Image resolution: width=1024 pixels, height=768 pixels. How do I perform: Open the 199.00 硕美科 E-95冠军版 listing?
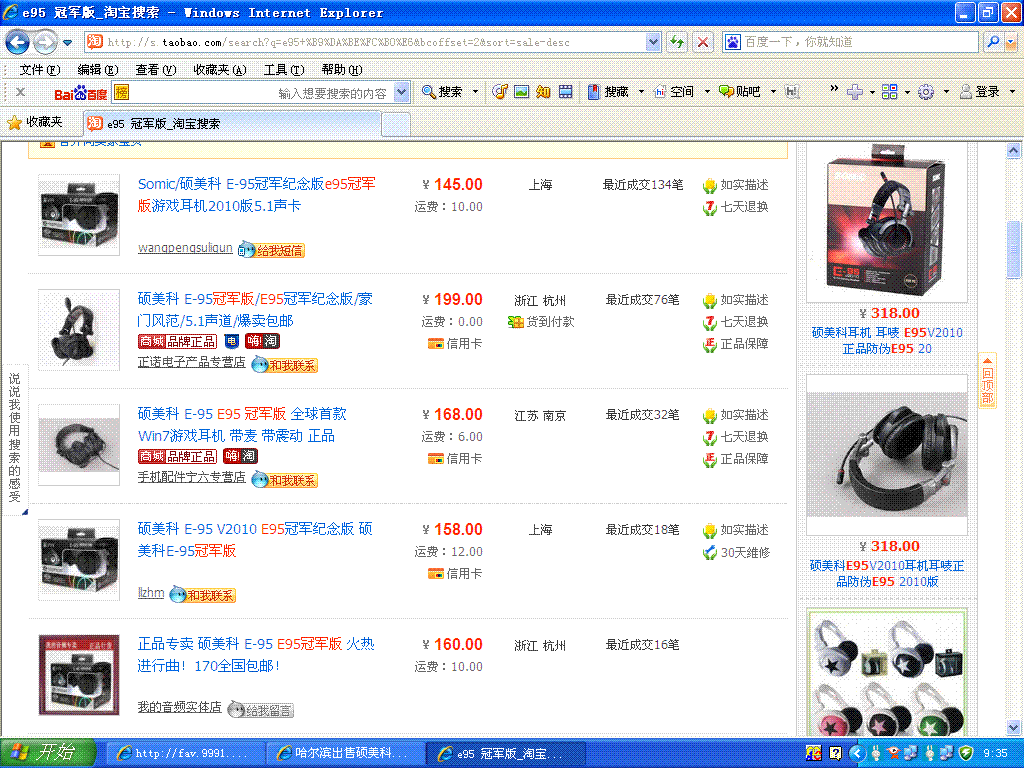tap(255, 310)
